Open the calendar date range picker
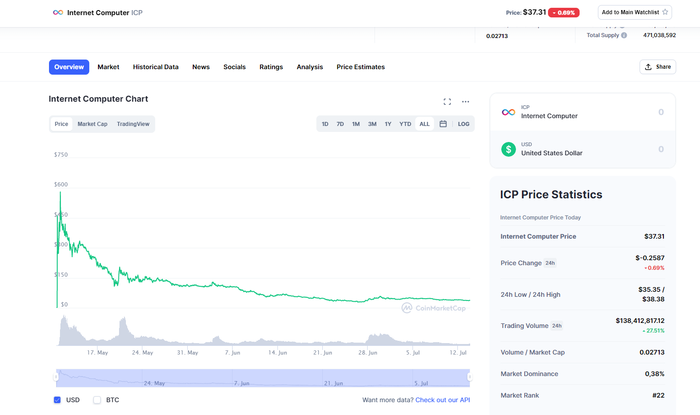This screenshot has width=700, height=415. [443, 124]
